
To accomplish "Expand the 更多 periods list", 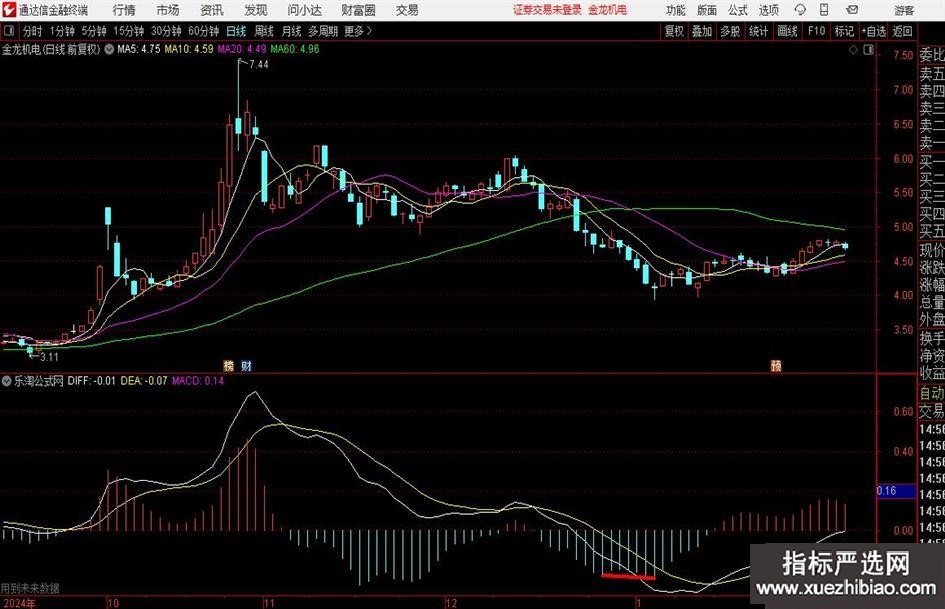I will [x=357, y=31].
